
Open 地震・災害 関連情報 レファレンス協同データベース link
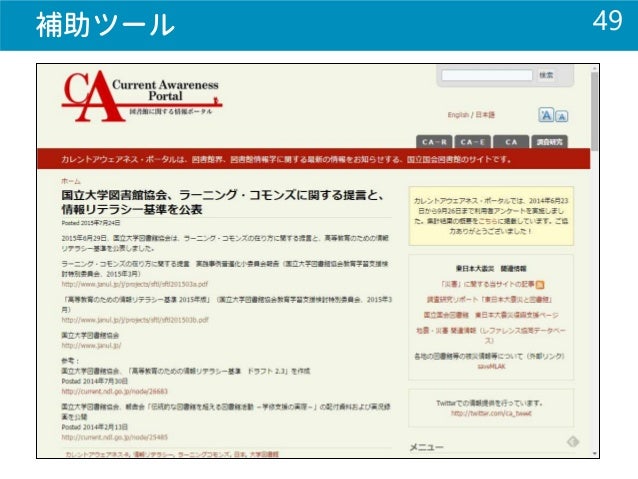pyautogui.click(x=491, y=335)
